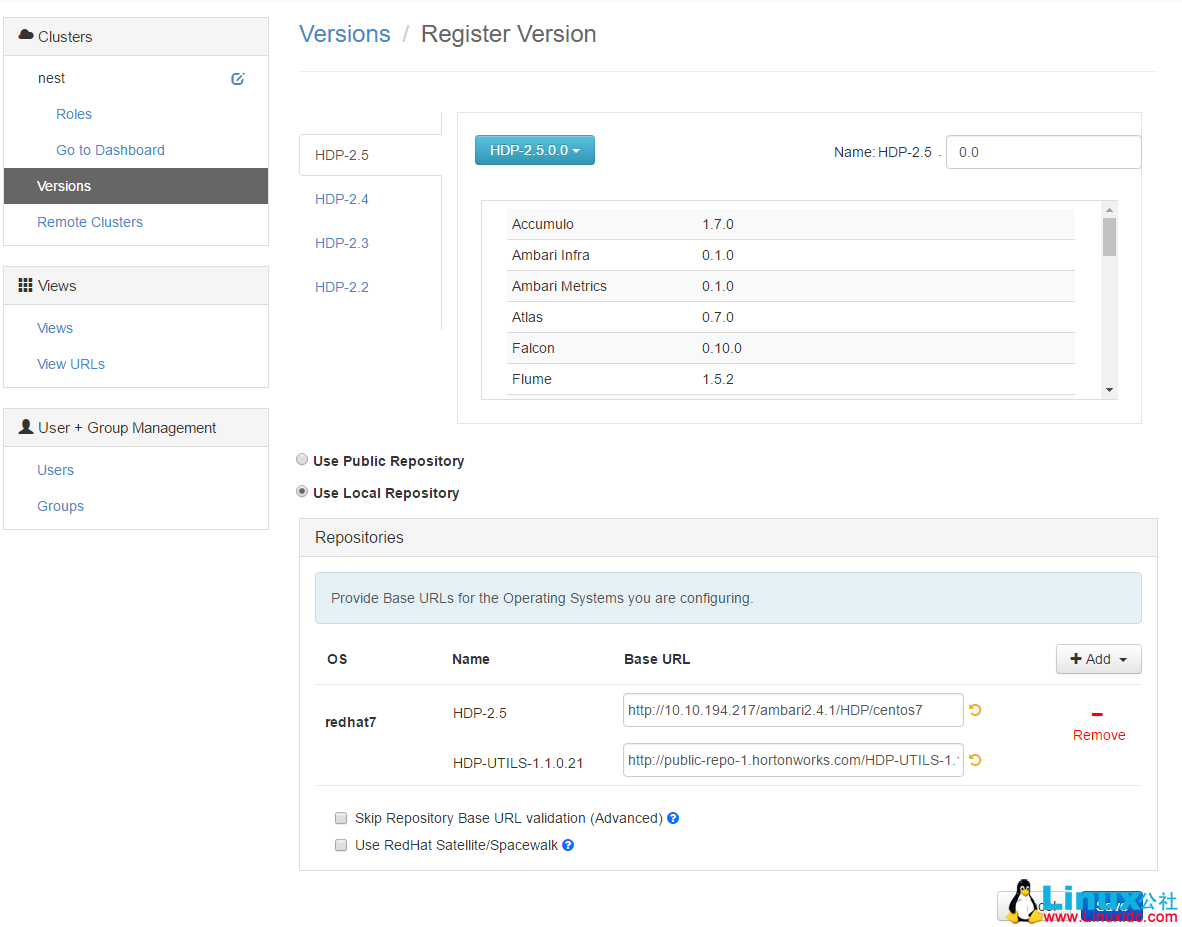Switch to the HDP-2.4 tab
1182x927 pixels.
342,199
